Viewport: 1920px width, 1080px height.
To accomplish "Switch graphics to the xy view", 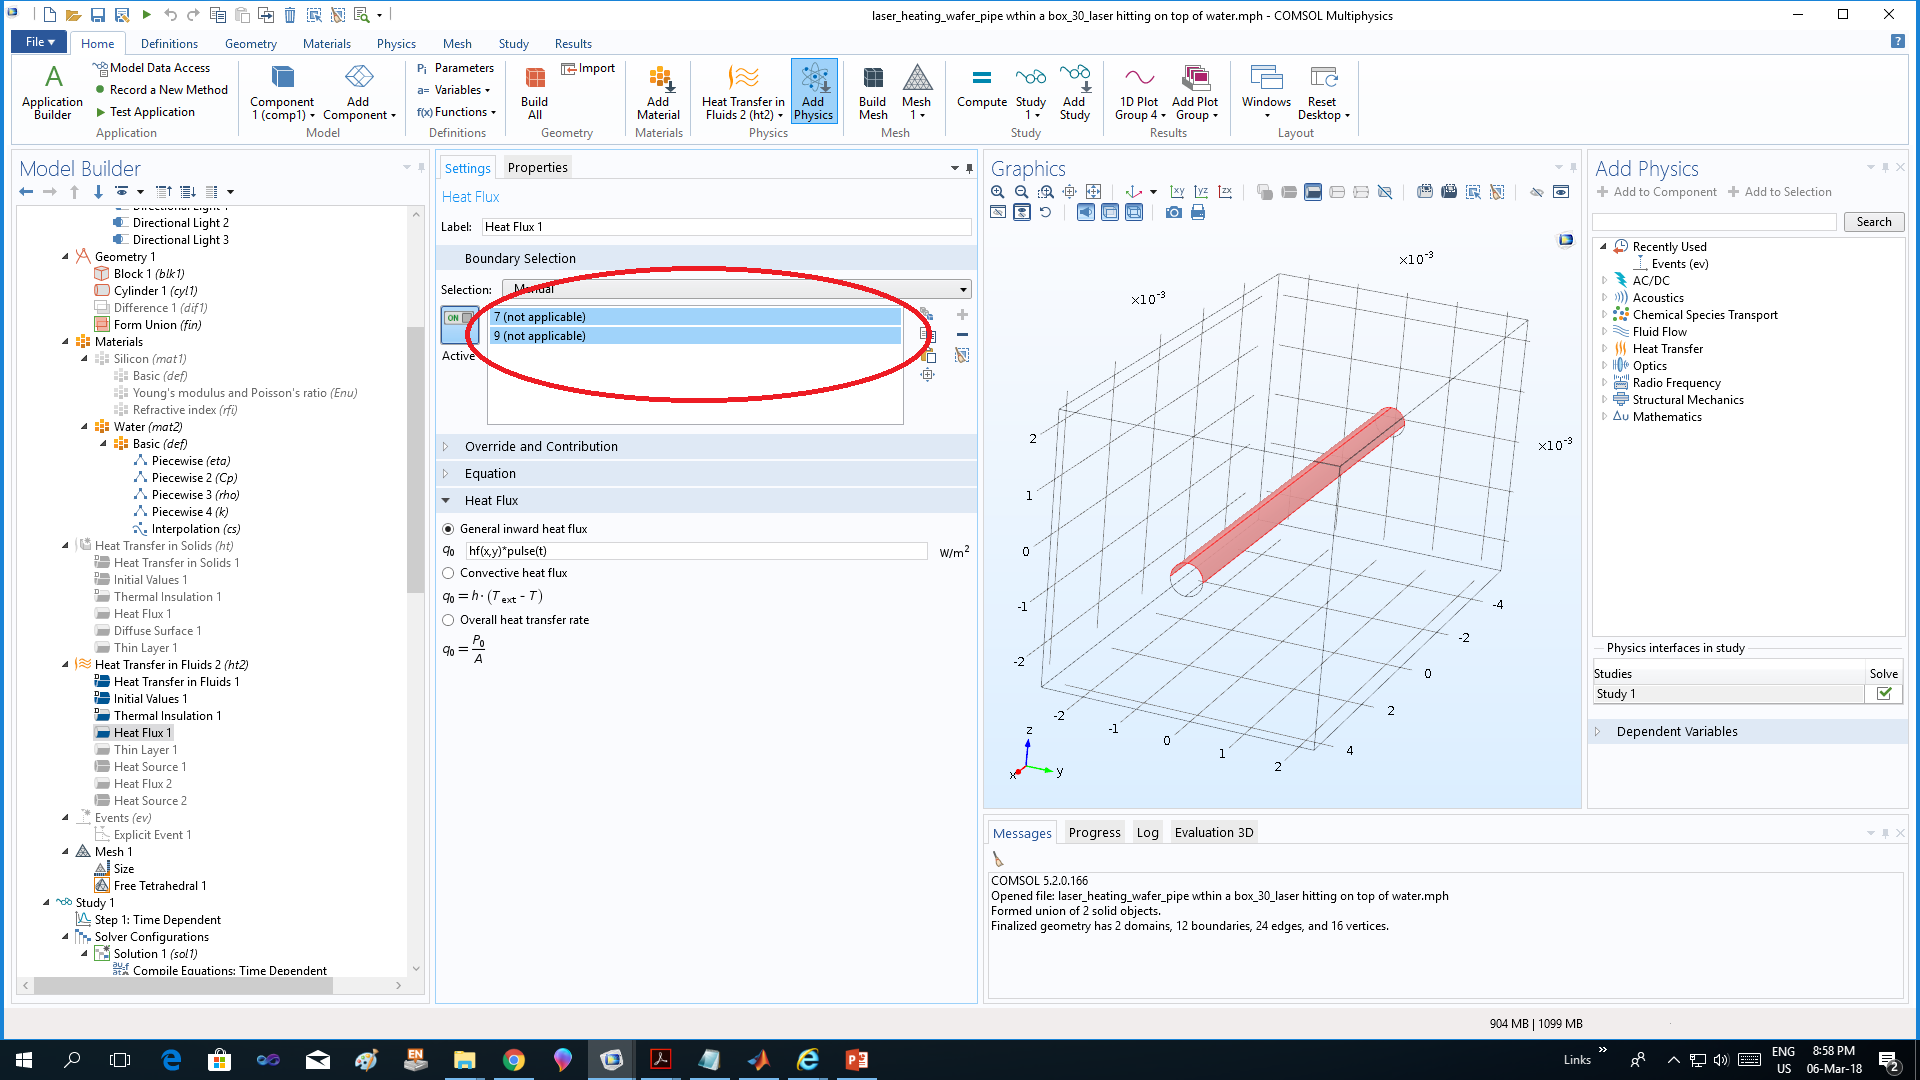I will pos(1177,192).
